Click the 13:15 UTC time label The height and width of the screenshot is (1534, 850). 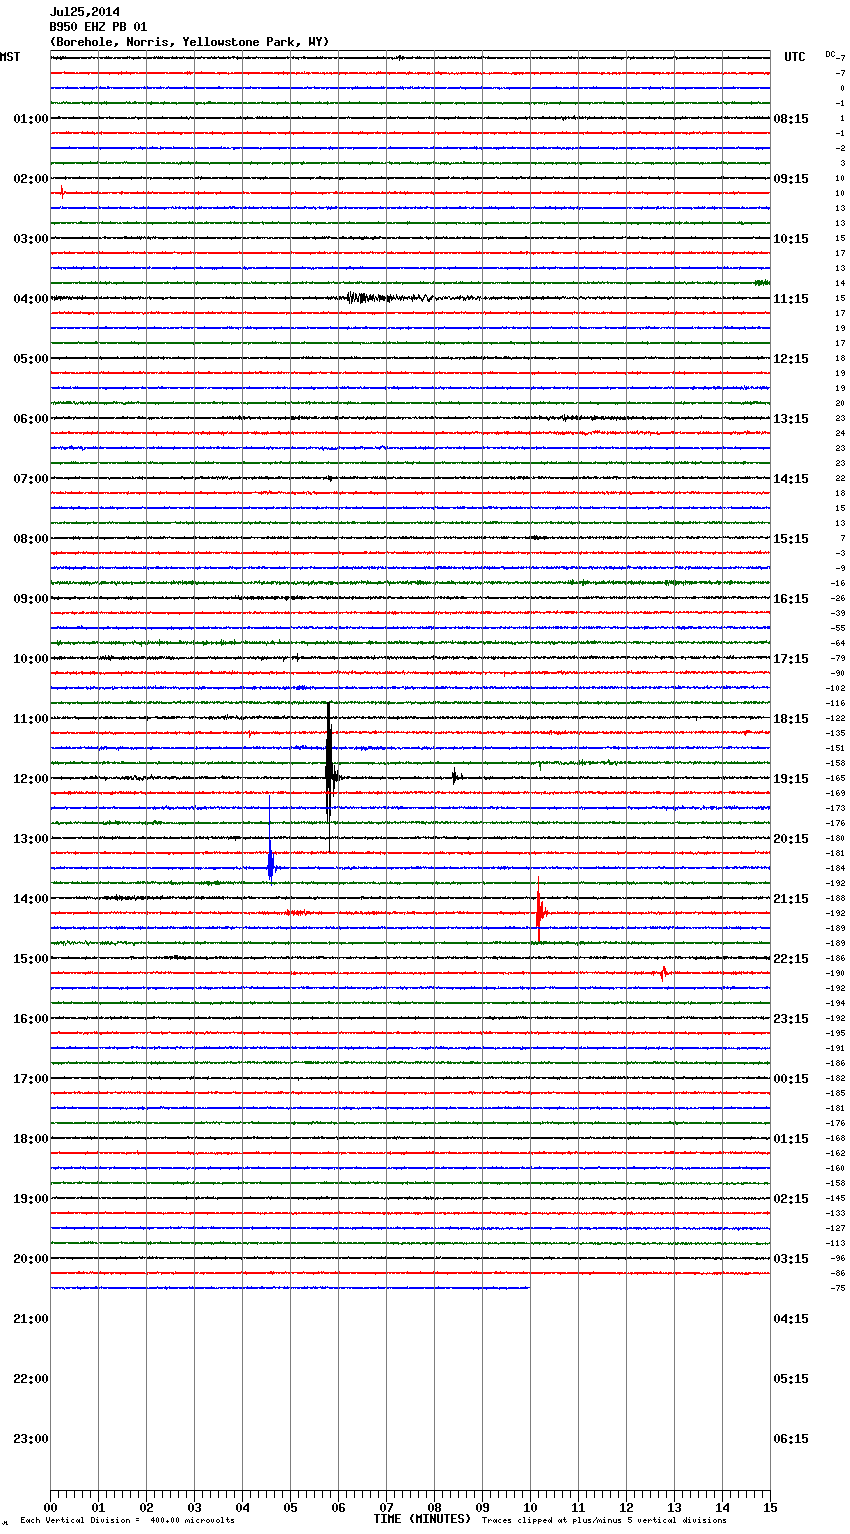coord(791,418)
